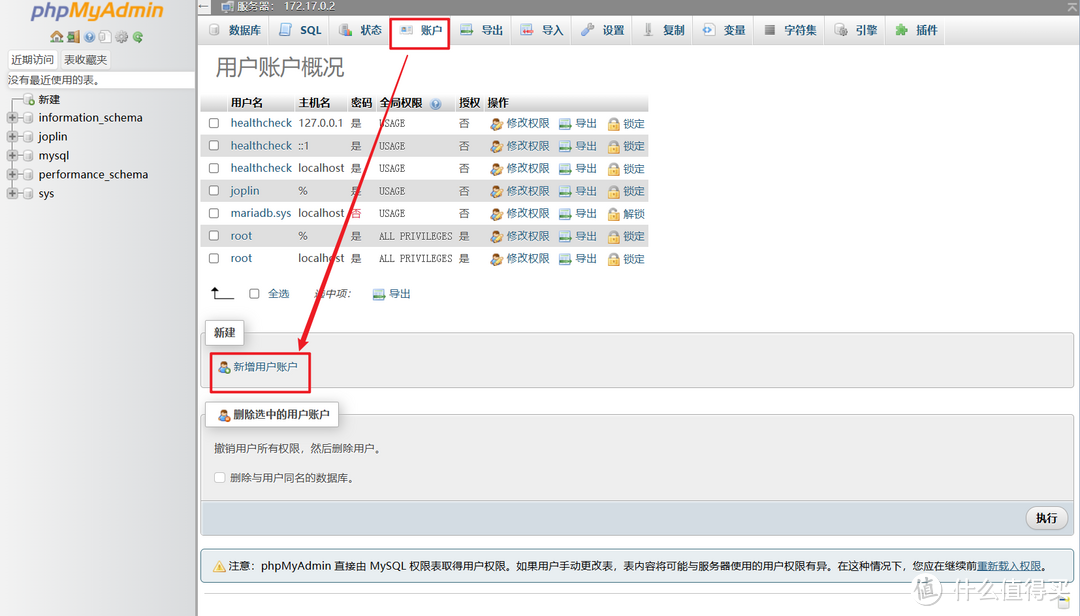The image size is (1080, 616).
Task: Click the back arrow by server address
Action: (x=204, y=7)
